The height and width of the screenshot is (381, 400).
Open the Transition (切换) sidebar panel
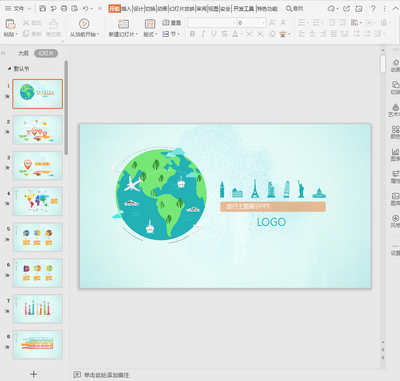coord(395,88)
